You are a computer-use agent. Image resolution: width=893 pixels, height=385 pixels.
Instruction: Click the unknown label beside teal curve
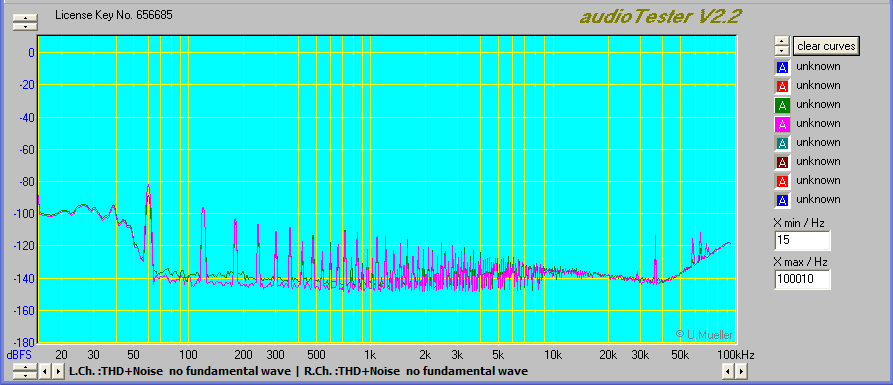818,142
